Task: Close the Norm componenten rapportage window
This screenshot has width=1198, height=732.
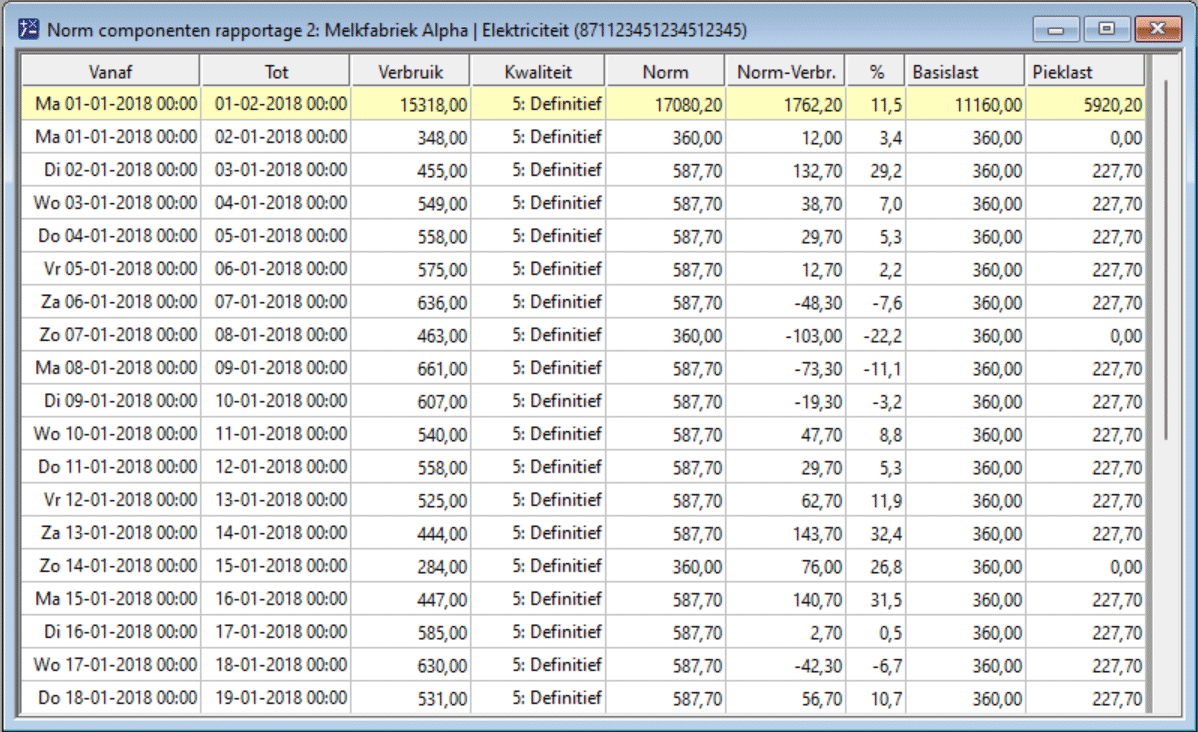Action: click(1158, 29)
